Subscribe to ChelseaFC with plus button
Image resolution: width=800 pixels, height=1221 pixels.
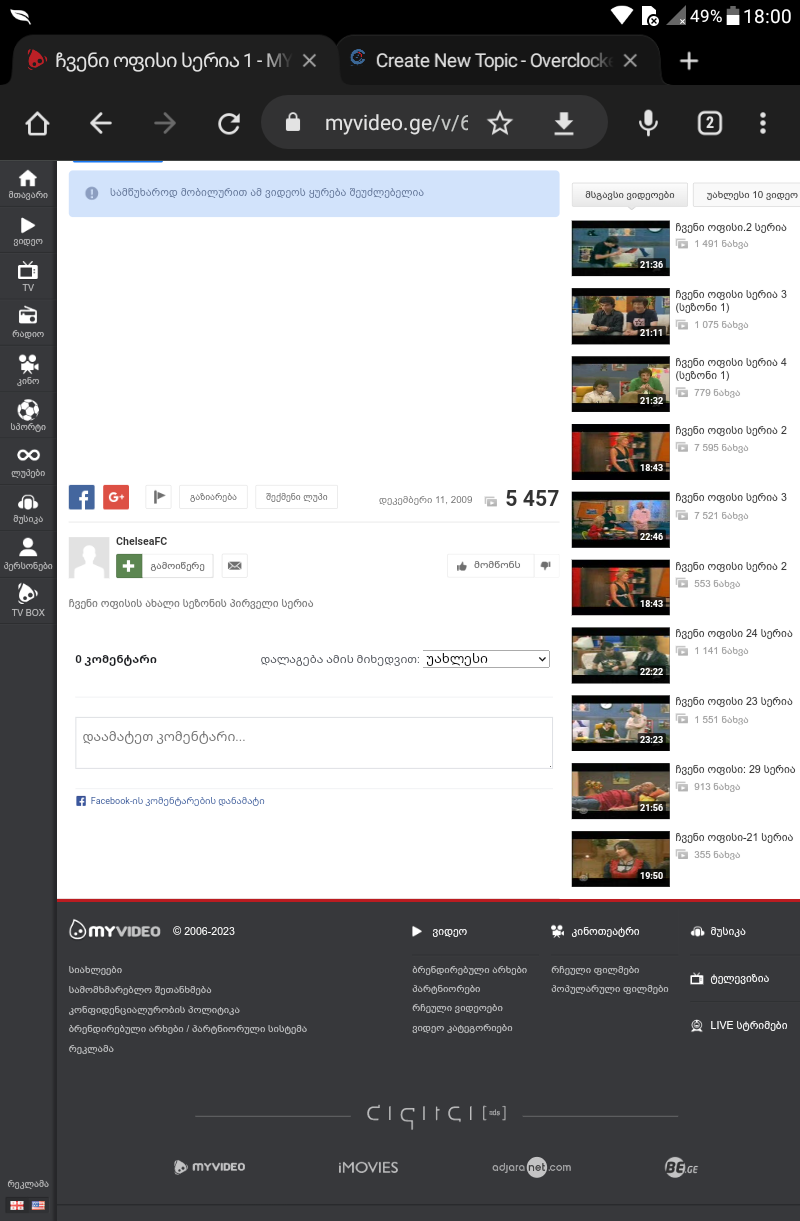tap(129, 566)
